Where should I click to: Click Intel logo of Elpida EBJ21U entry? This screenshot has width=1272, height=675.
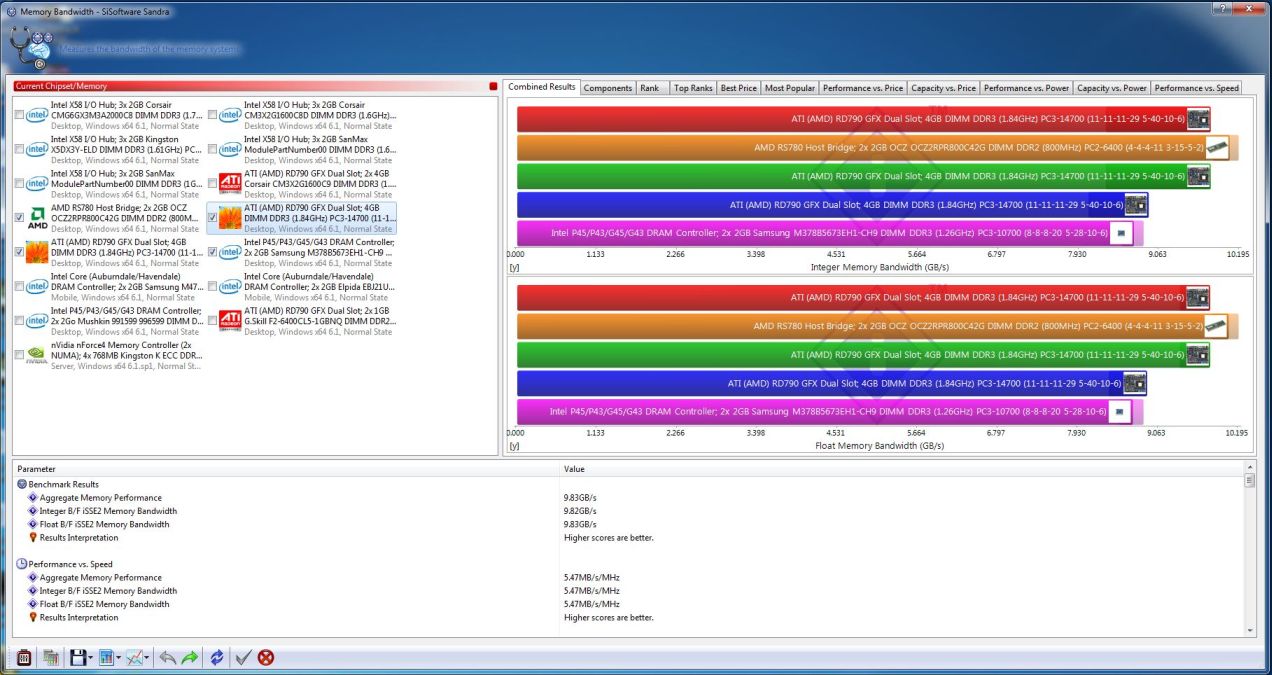(x=230, y=286)
